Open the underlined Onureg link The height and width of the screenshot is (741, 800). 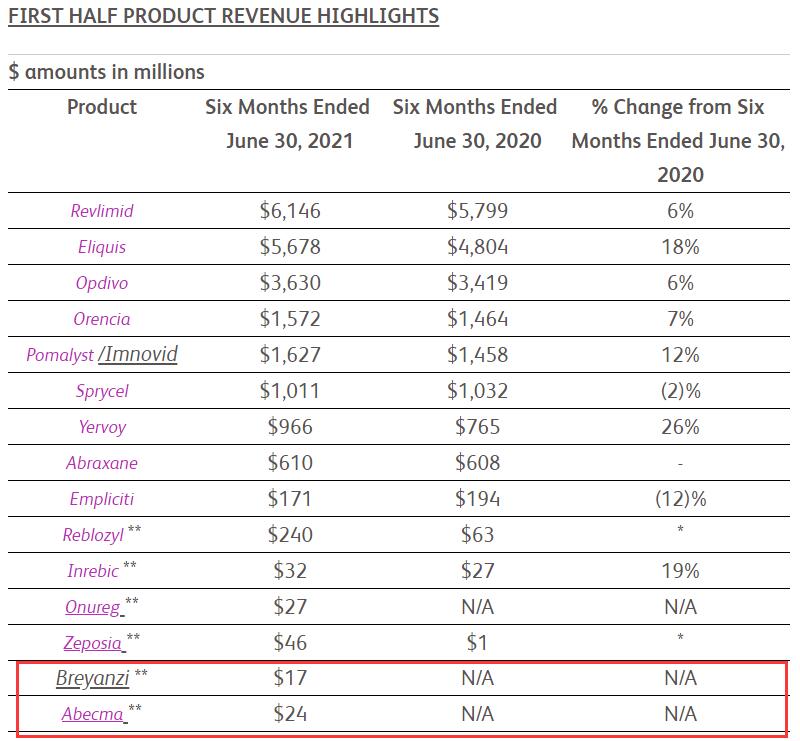(x=93, y=607)
